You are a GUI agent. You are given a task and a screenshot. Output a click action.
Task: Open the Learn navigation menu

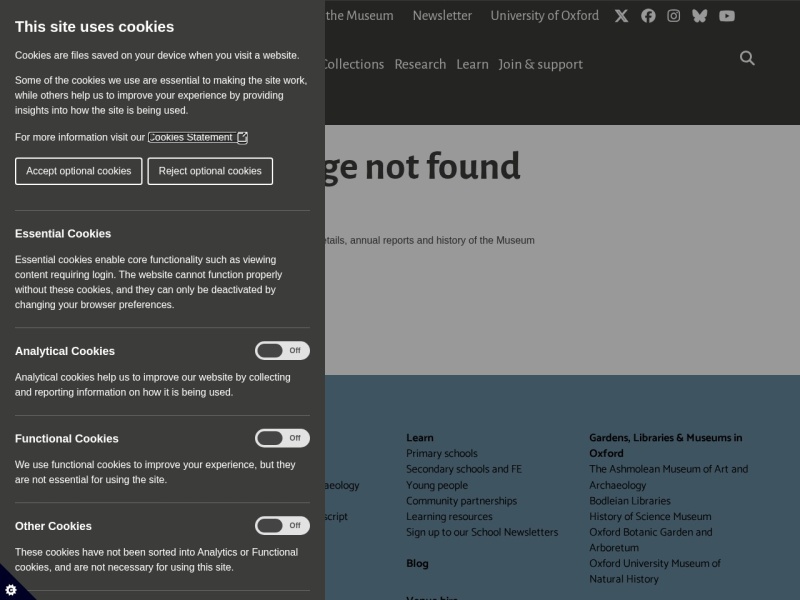click(x=472, y=64)
